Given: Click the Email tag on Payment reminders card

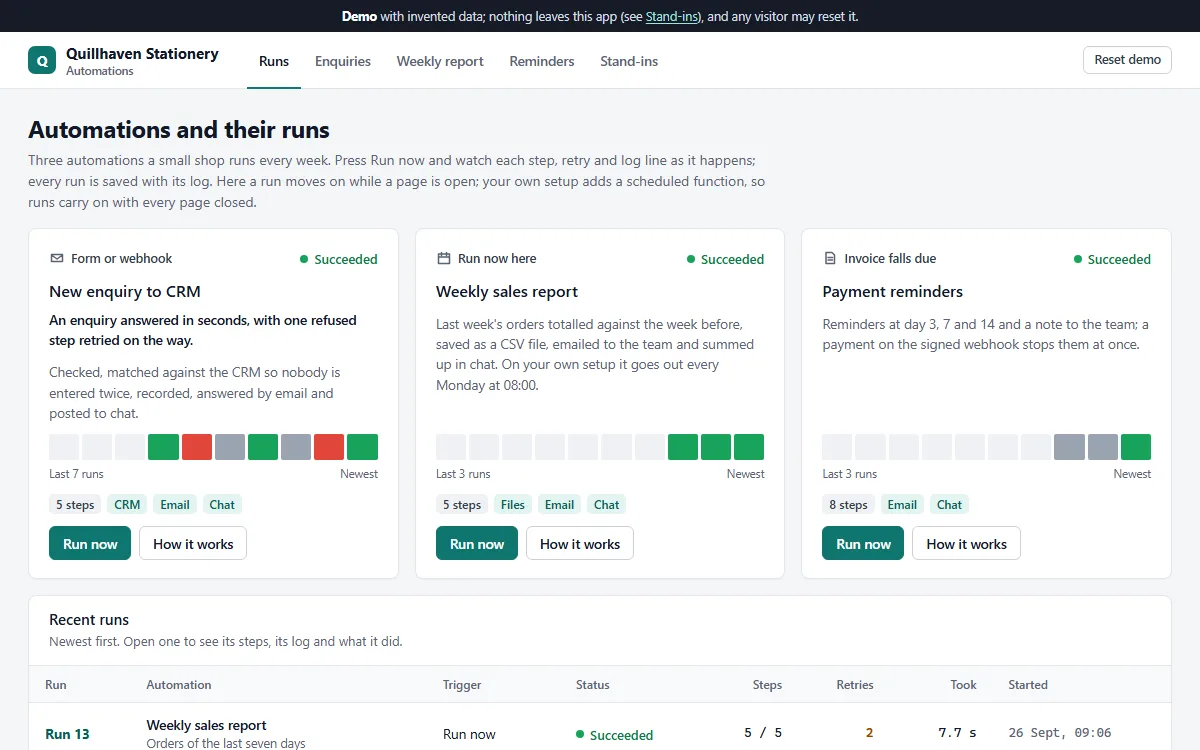Looking at the screenshot, I should [x=902, y=505].
